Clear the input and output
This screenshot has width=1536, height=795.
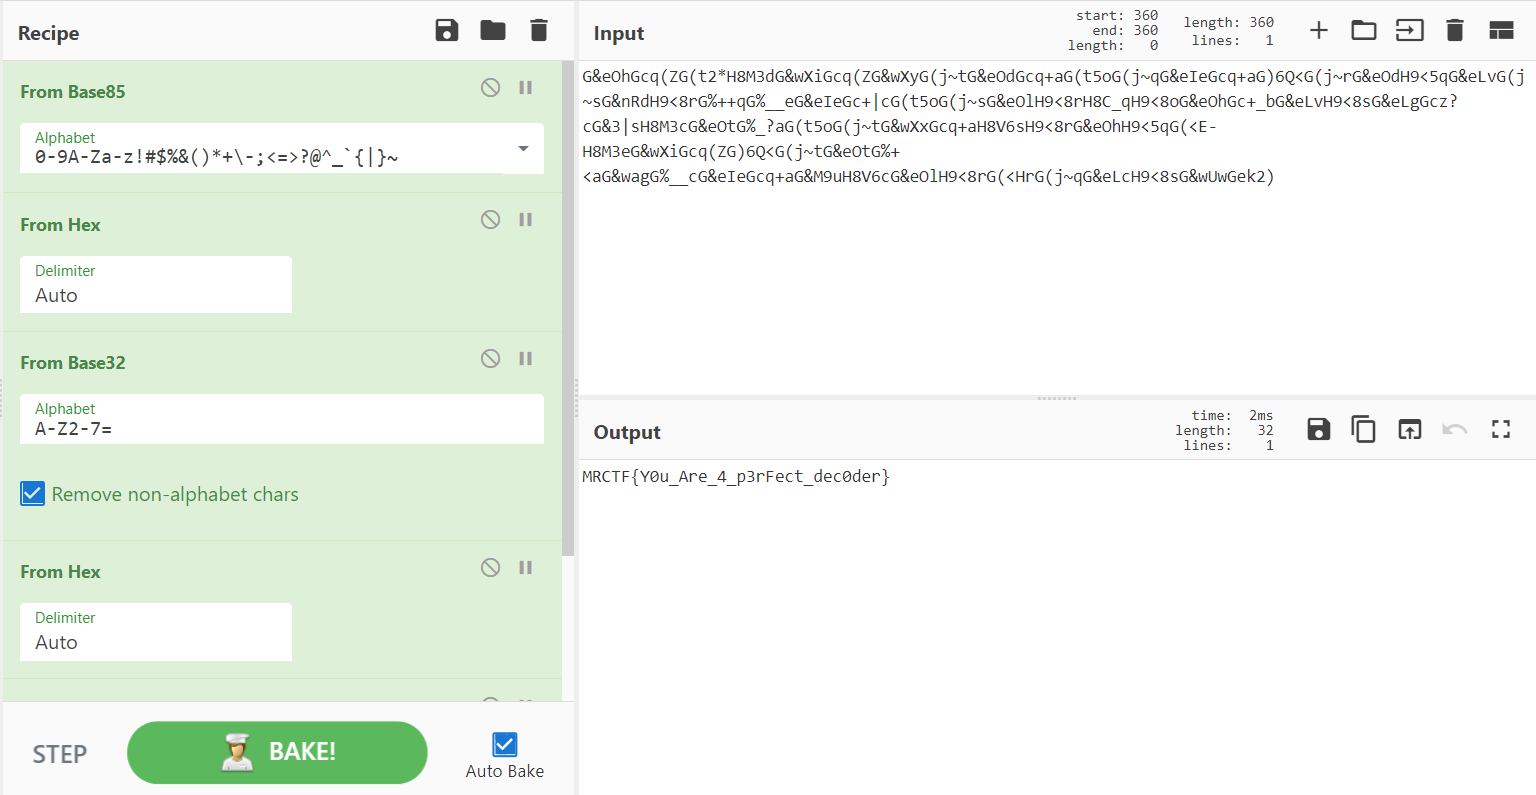(x=1455, y=31)
